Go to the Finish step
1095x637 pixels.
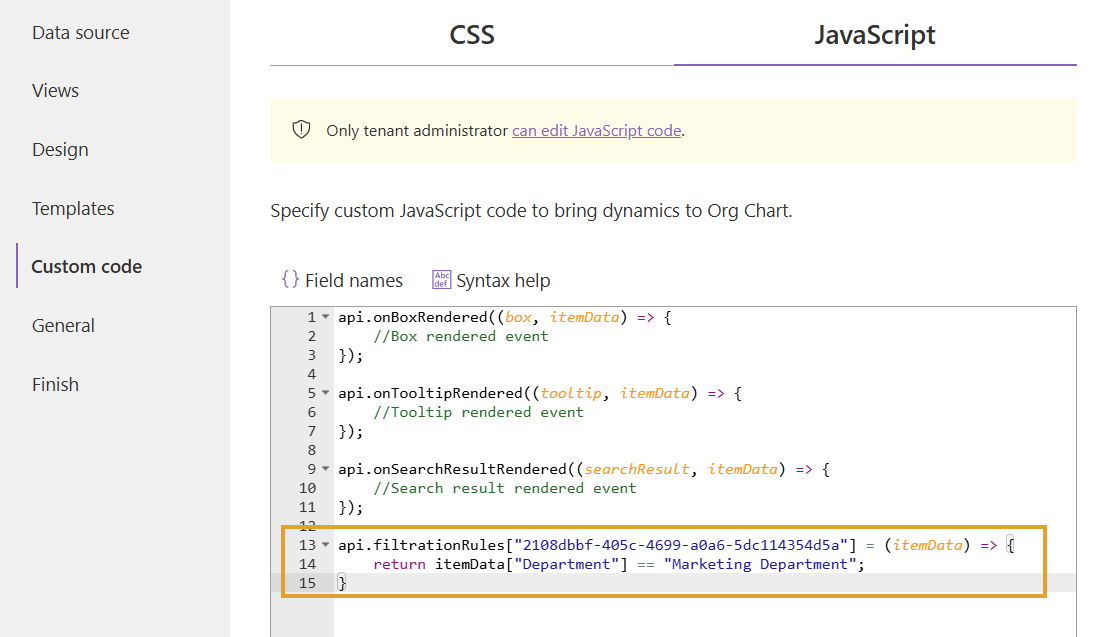click(x=55, y=384)
